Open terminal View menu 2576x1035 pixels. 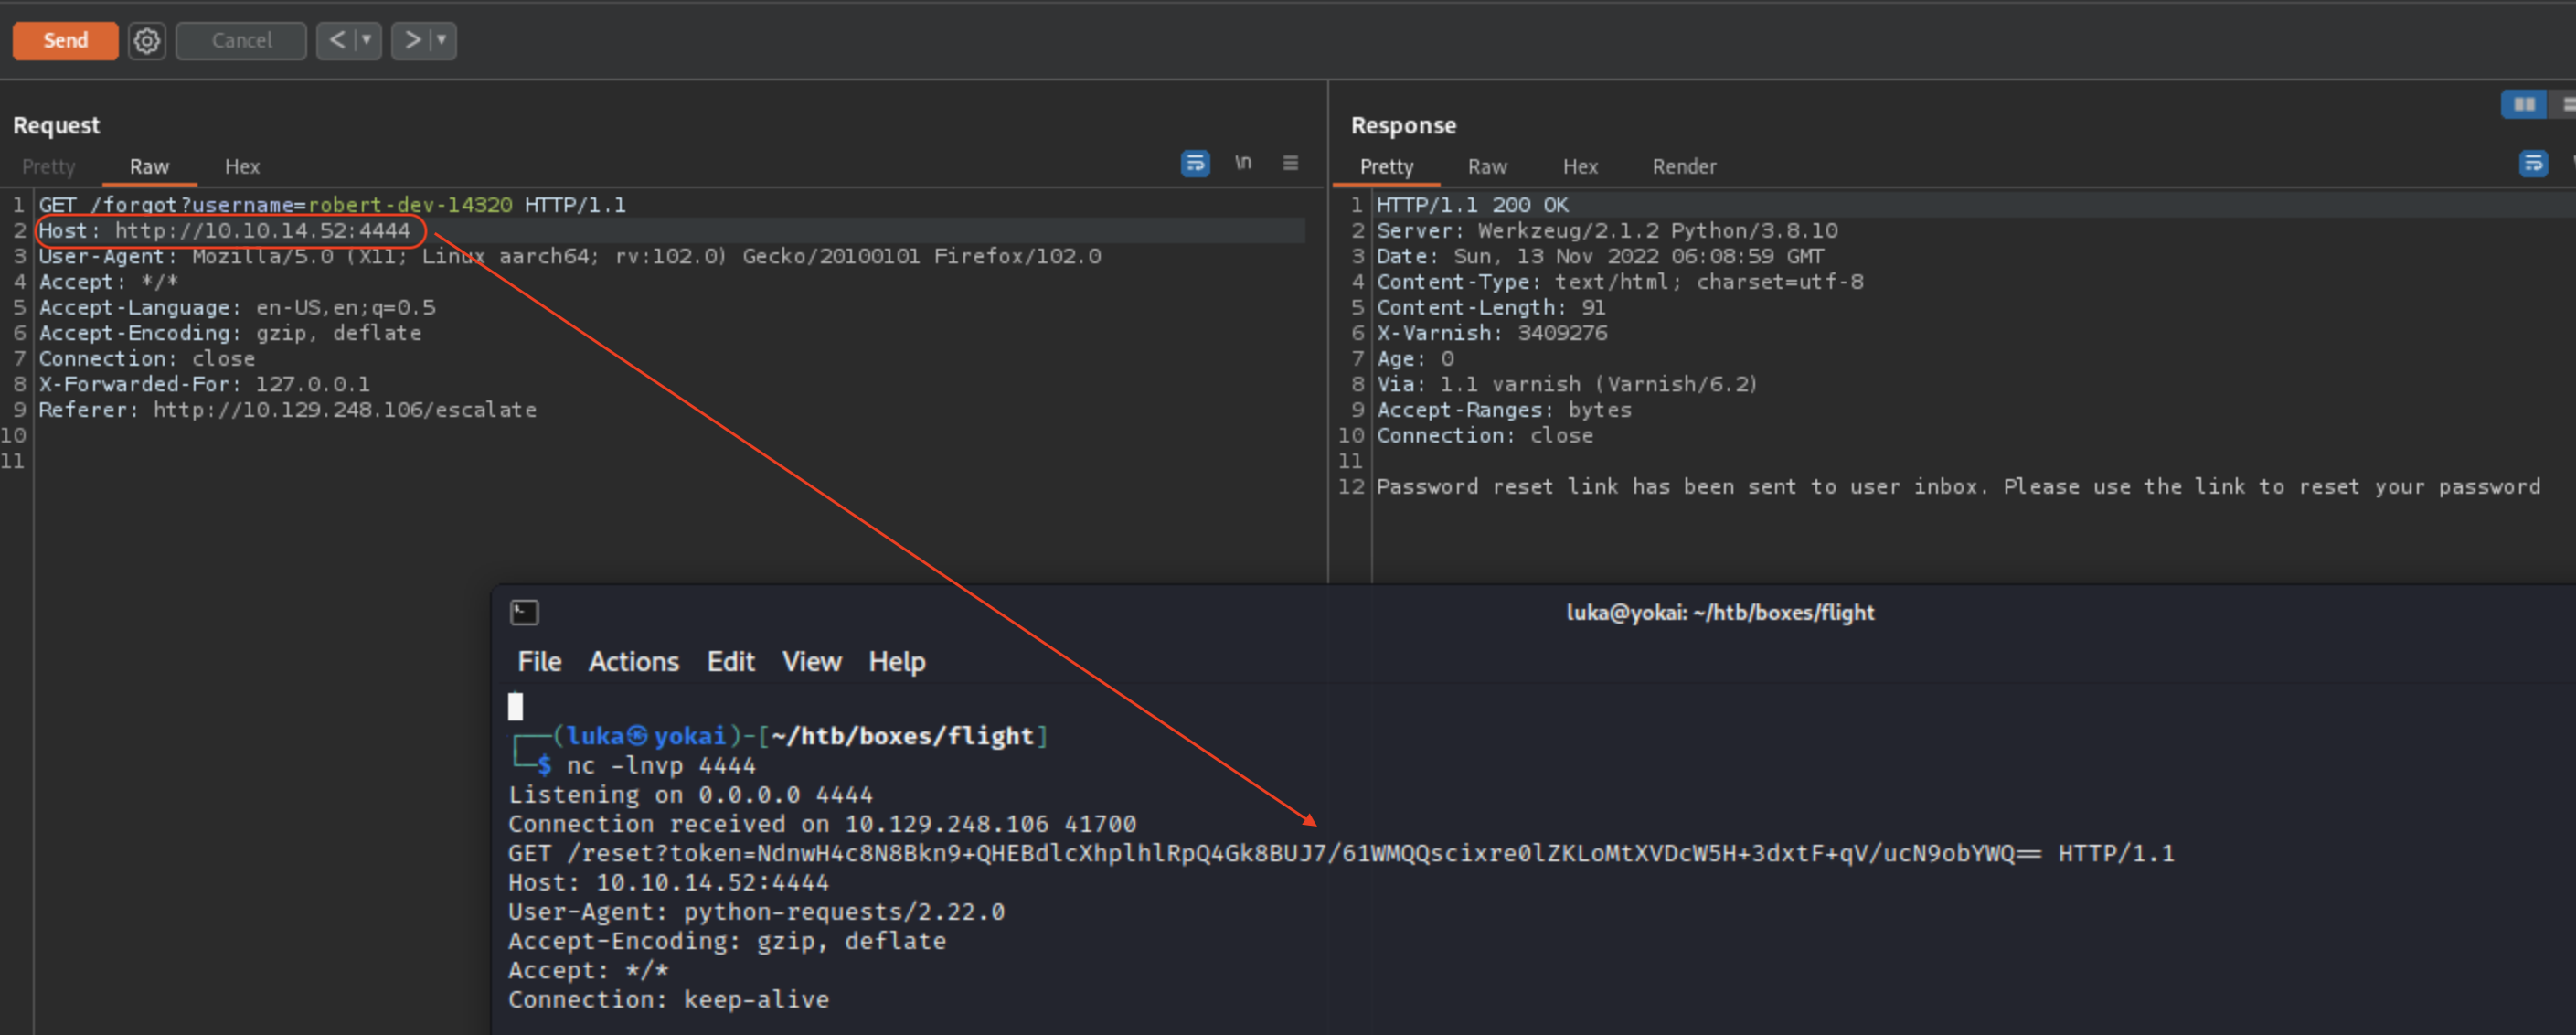(x=811, y=662)
